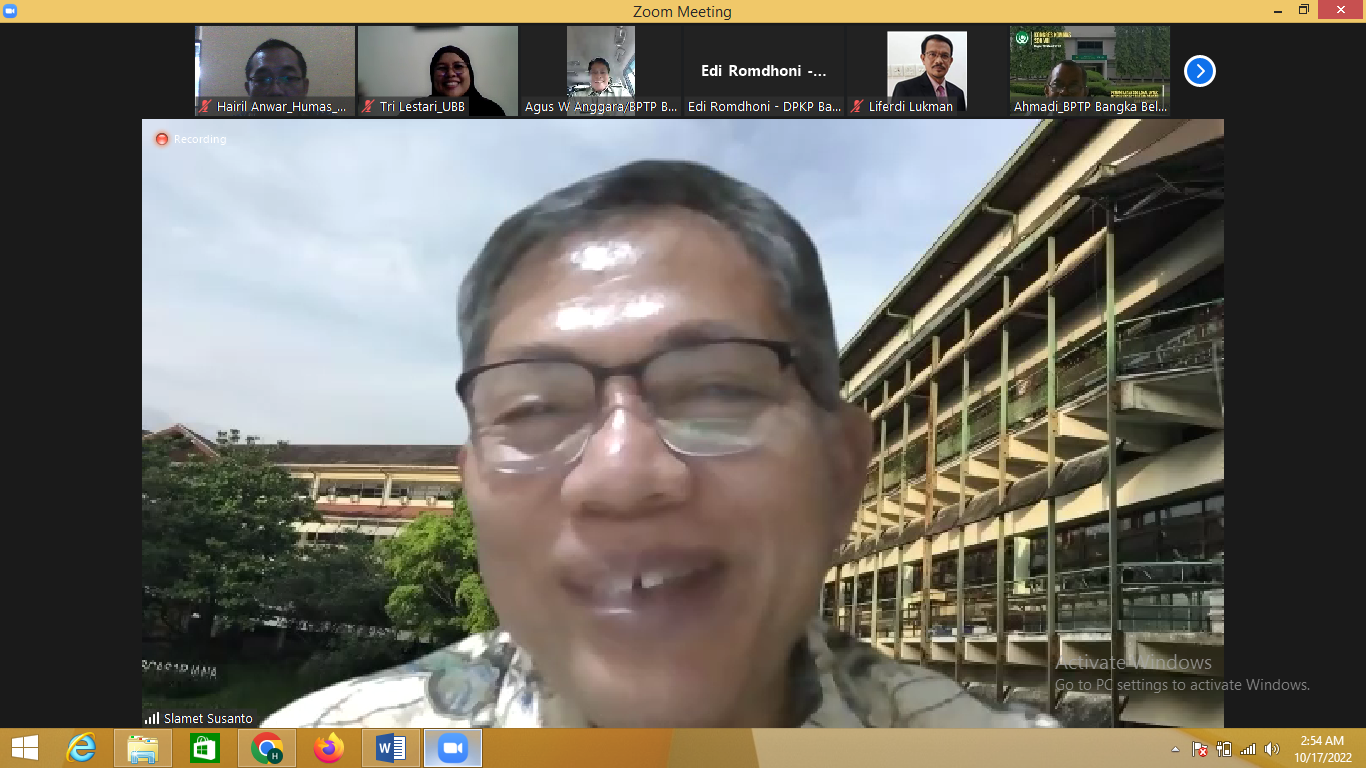Expand the hidden system tray icons arrow
Screen dimensions: 1366x768
[x=1176, y=748]
